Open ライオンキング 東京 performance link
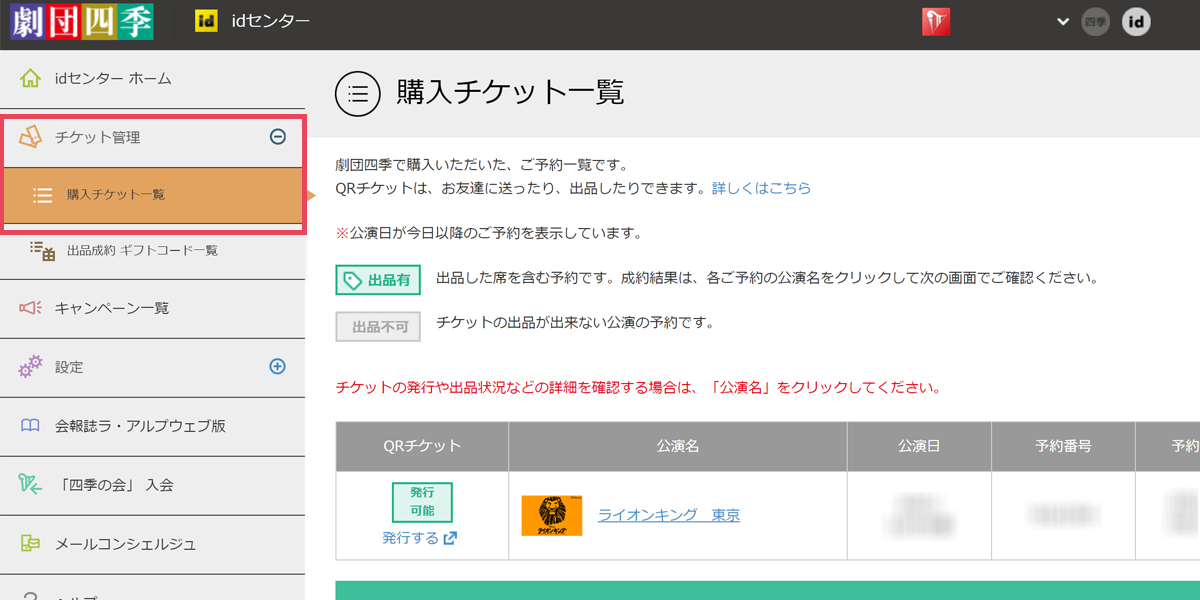This screenshot has height=600, width=1200. tap(669, 516)
